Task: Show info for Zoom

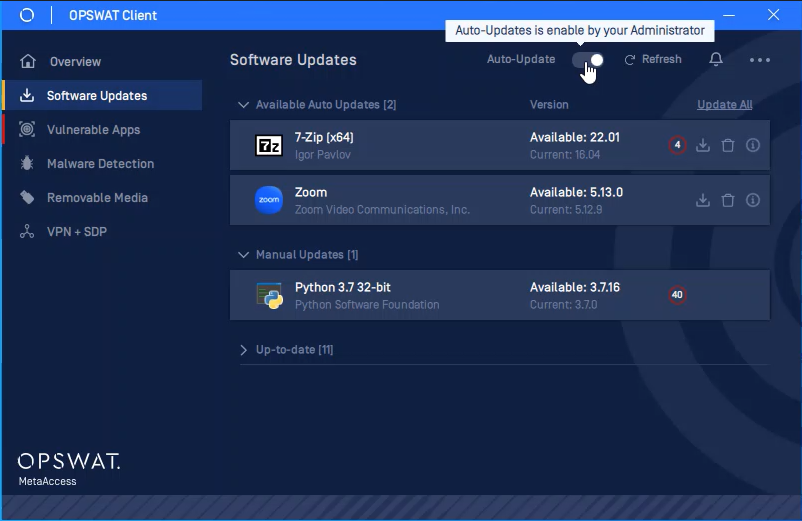Action: point(752,200)
